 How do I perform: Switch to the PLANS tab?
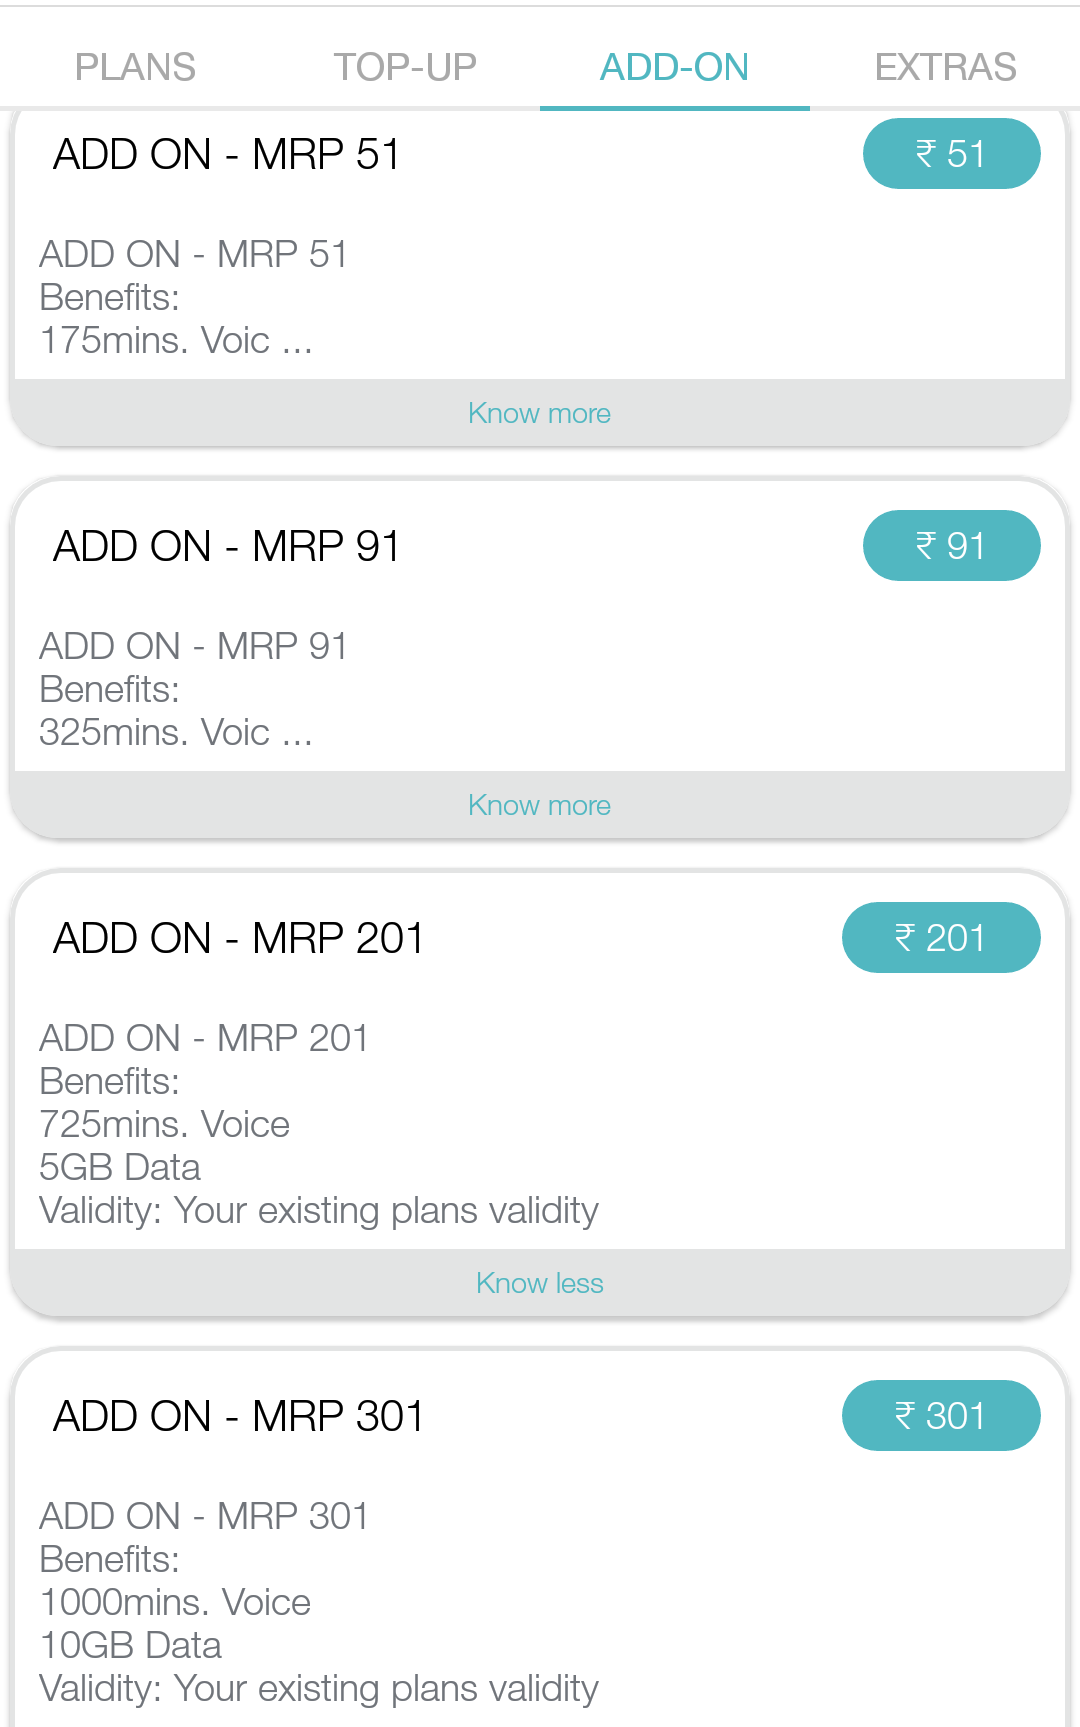point(135,67)
